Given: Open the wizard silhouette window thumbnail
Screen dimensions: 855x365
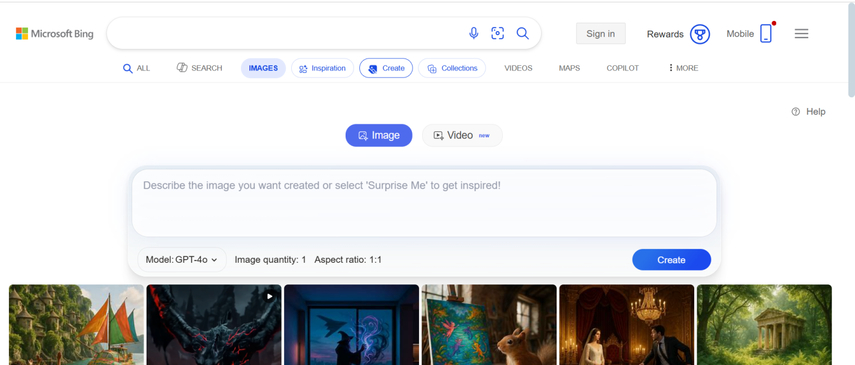Looking at the screenshot, I should 352,325.
